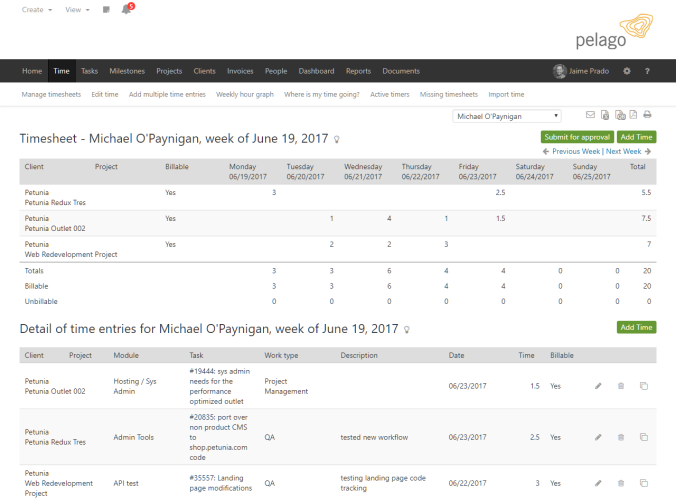Viewport: 676px width, 500px height.
Task: Click the 7.5 total for Petunia Outlet 002
Action: click(646, 219)
